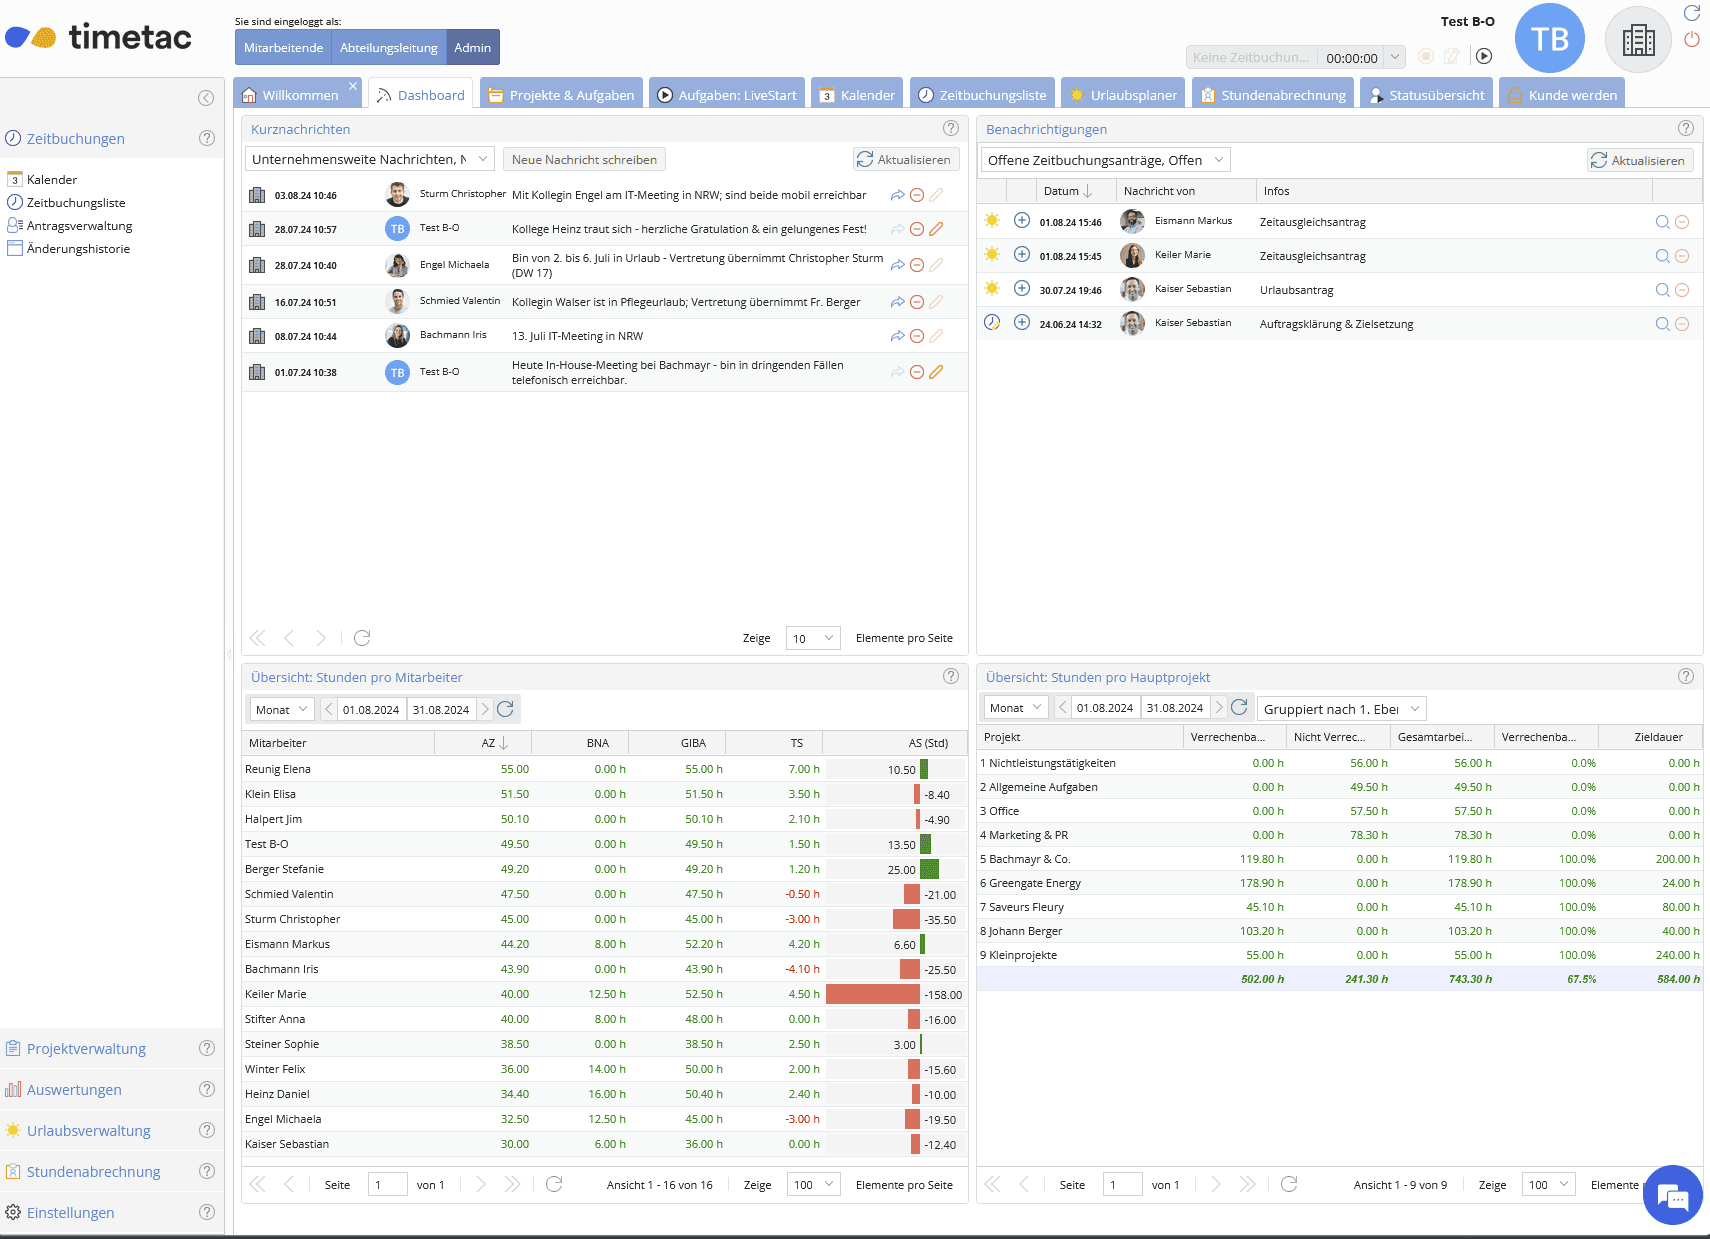Expand Keiler Marie's Zeitausgleichsantrag with the plus icon

point(1021,254)
